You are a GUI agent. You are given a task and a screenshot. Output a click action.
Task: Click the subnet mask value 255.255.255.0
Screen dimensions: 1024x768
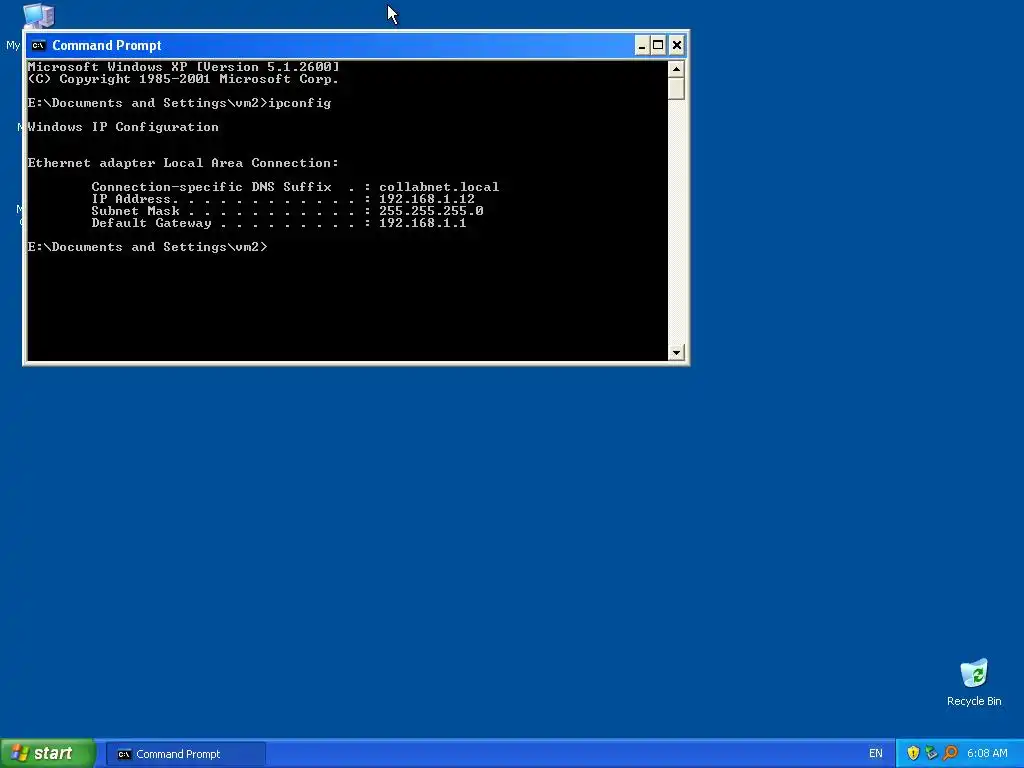point(431,211)
